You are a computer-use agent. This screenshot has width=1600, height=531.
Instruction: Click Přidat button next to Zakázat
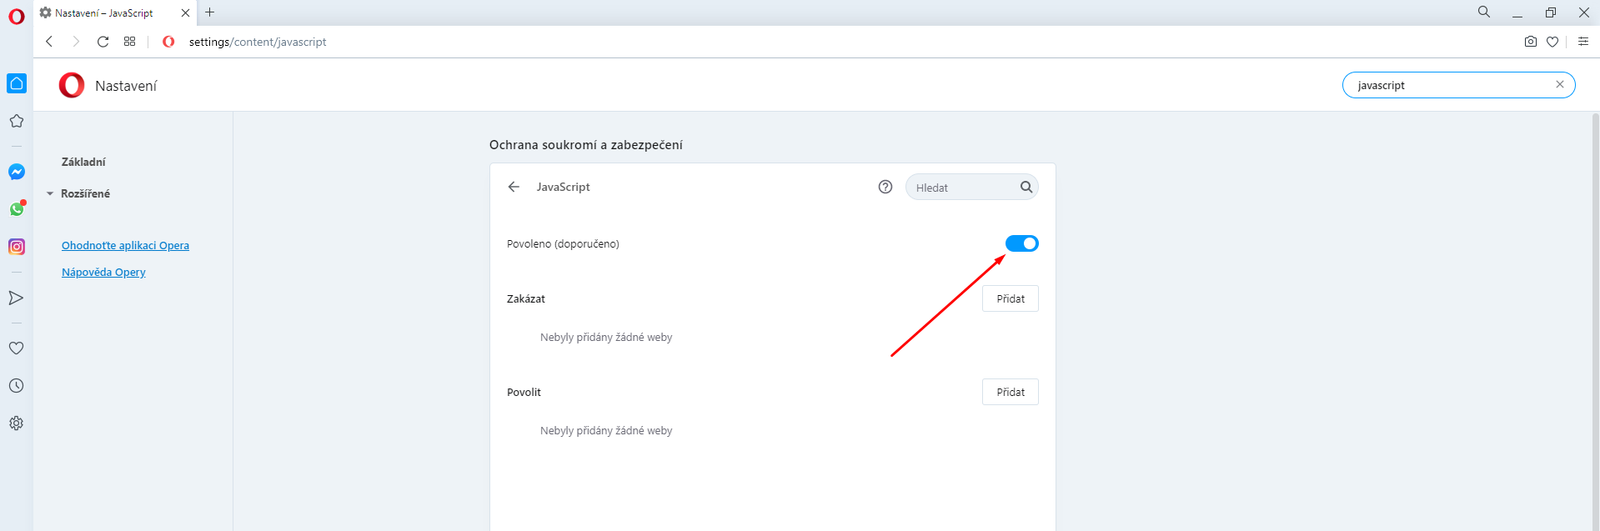coord(1010,299)
